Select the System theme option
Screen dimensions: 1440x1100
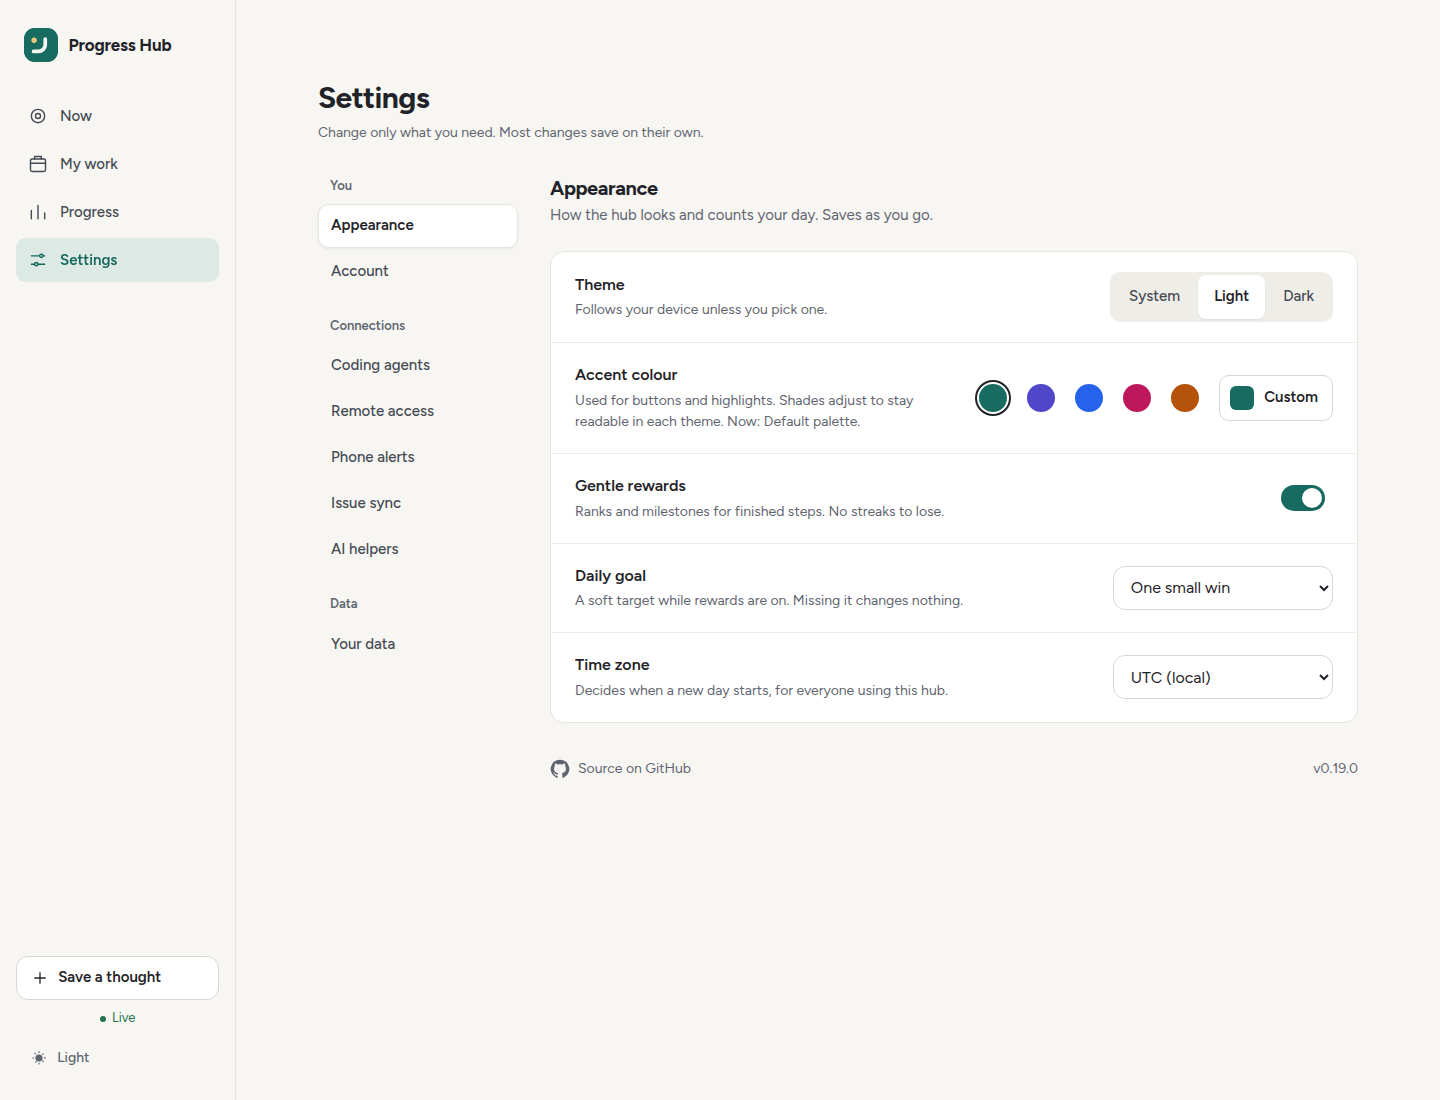click(1154, 297)
